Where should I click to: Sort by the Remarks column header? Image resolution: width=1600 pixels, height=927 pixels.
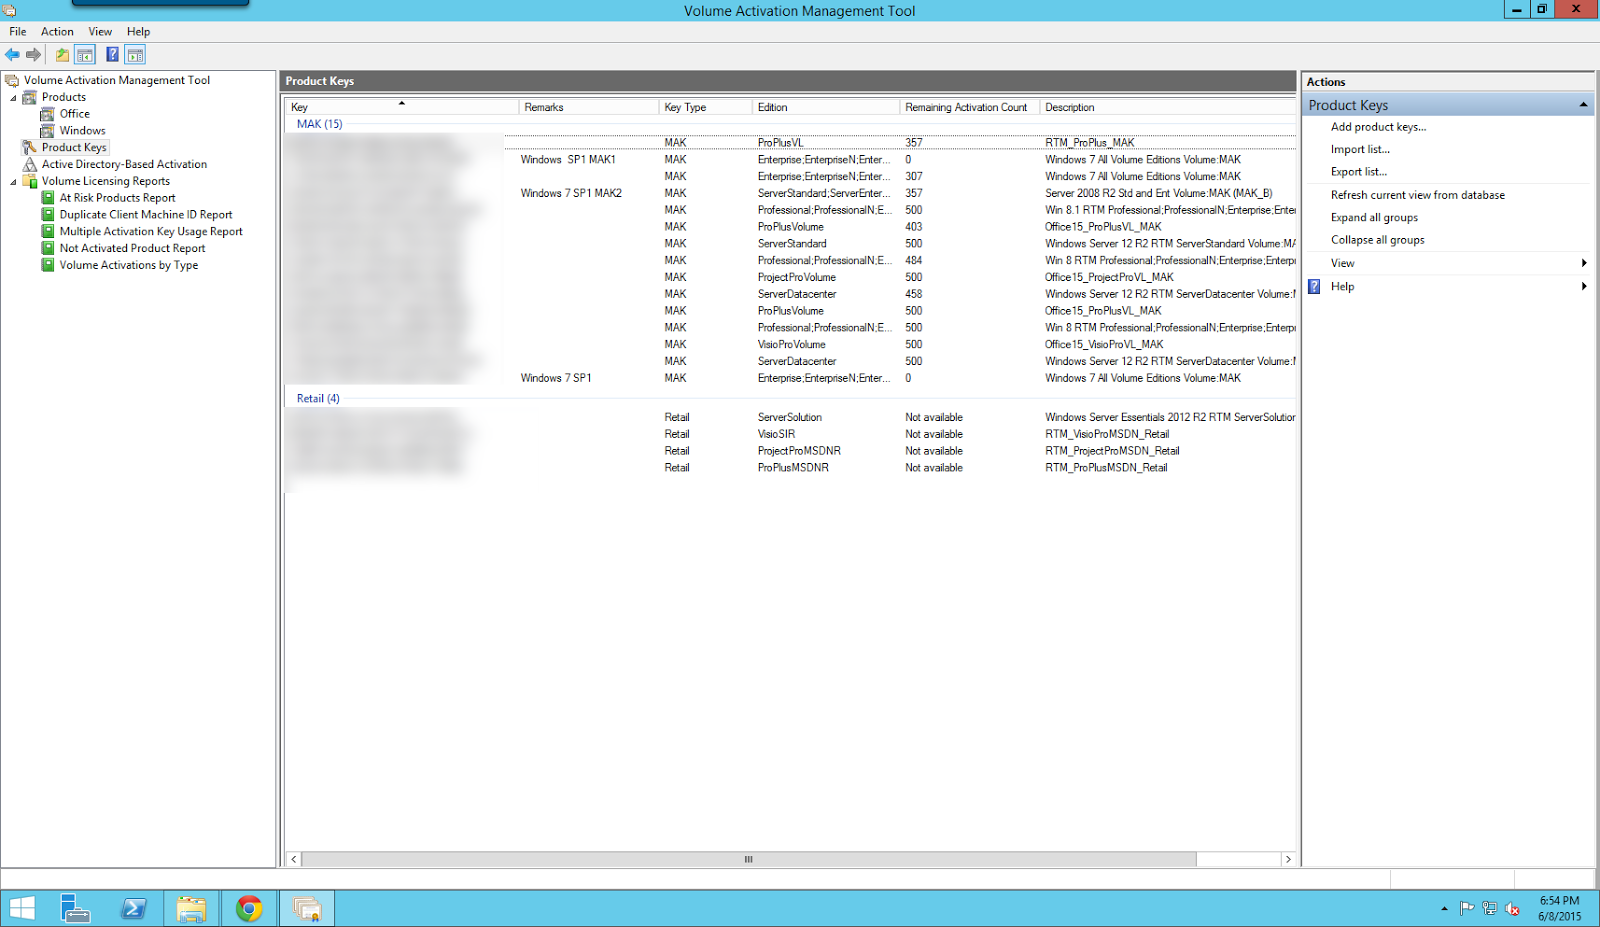coord(588,107)
